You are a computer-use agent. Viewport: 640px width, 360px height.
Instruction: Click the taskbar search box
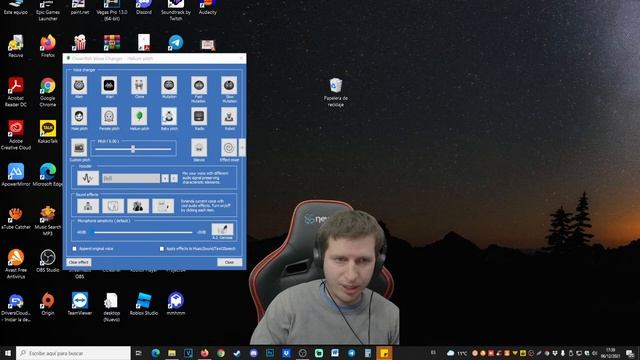click(x=73, y=353)
